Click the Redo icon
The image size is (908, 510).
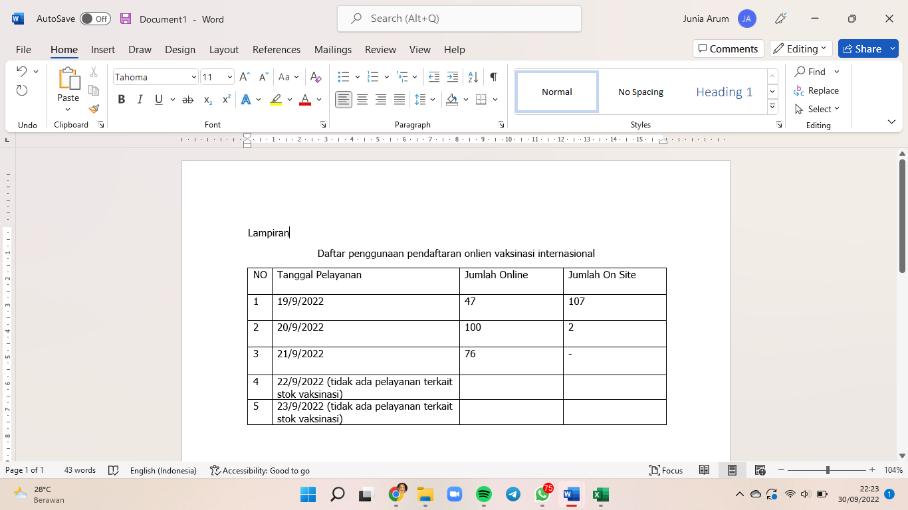(x=22, y=90)
